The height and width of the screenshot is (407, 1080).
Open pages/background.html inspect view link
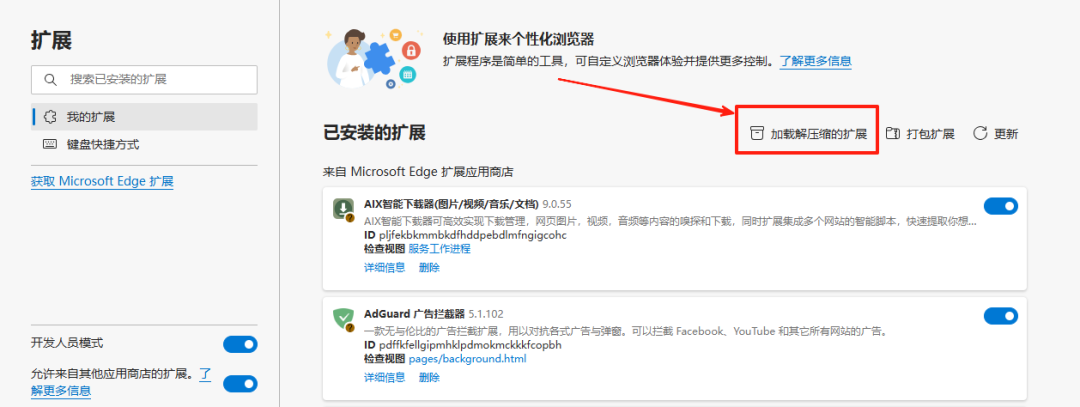(468, 359)
